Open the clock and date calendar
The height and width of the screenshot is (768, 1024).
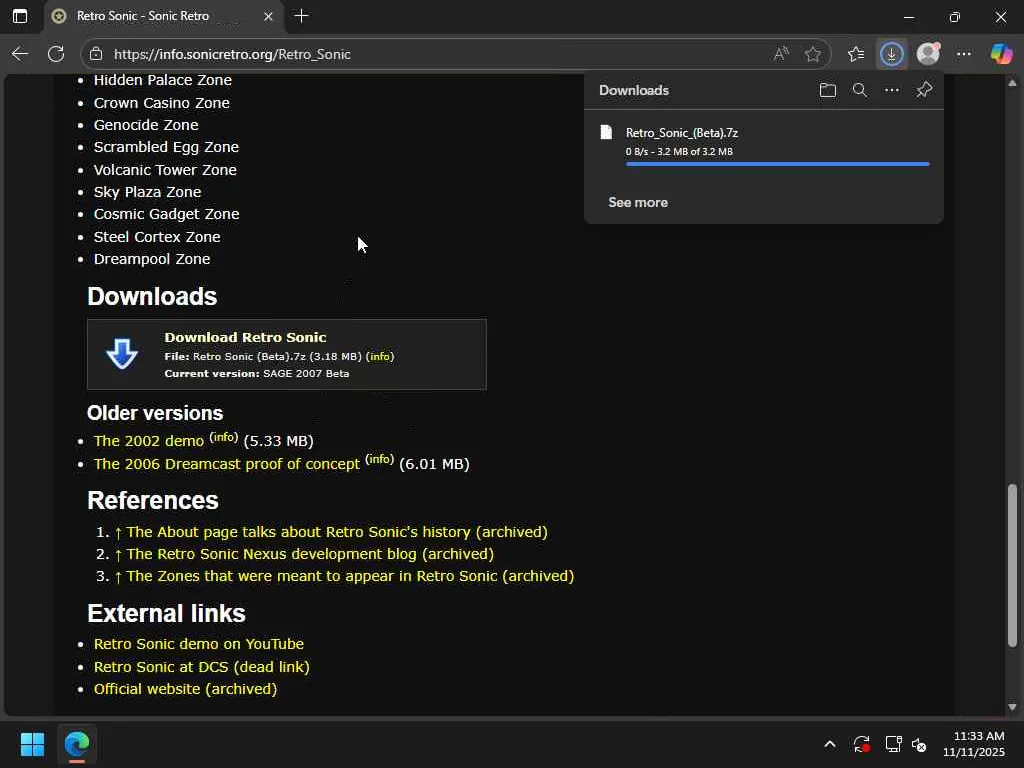point(974,744)
